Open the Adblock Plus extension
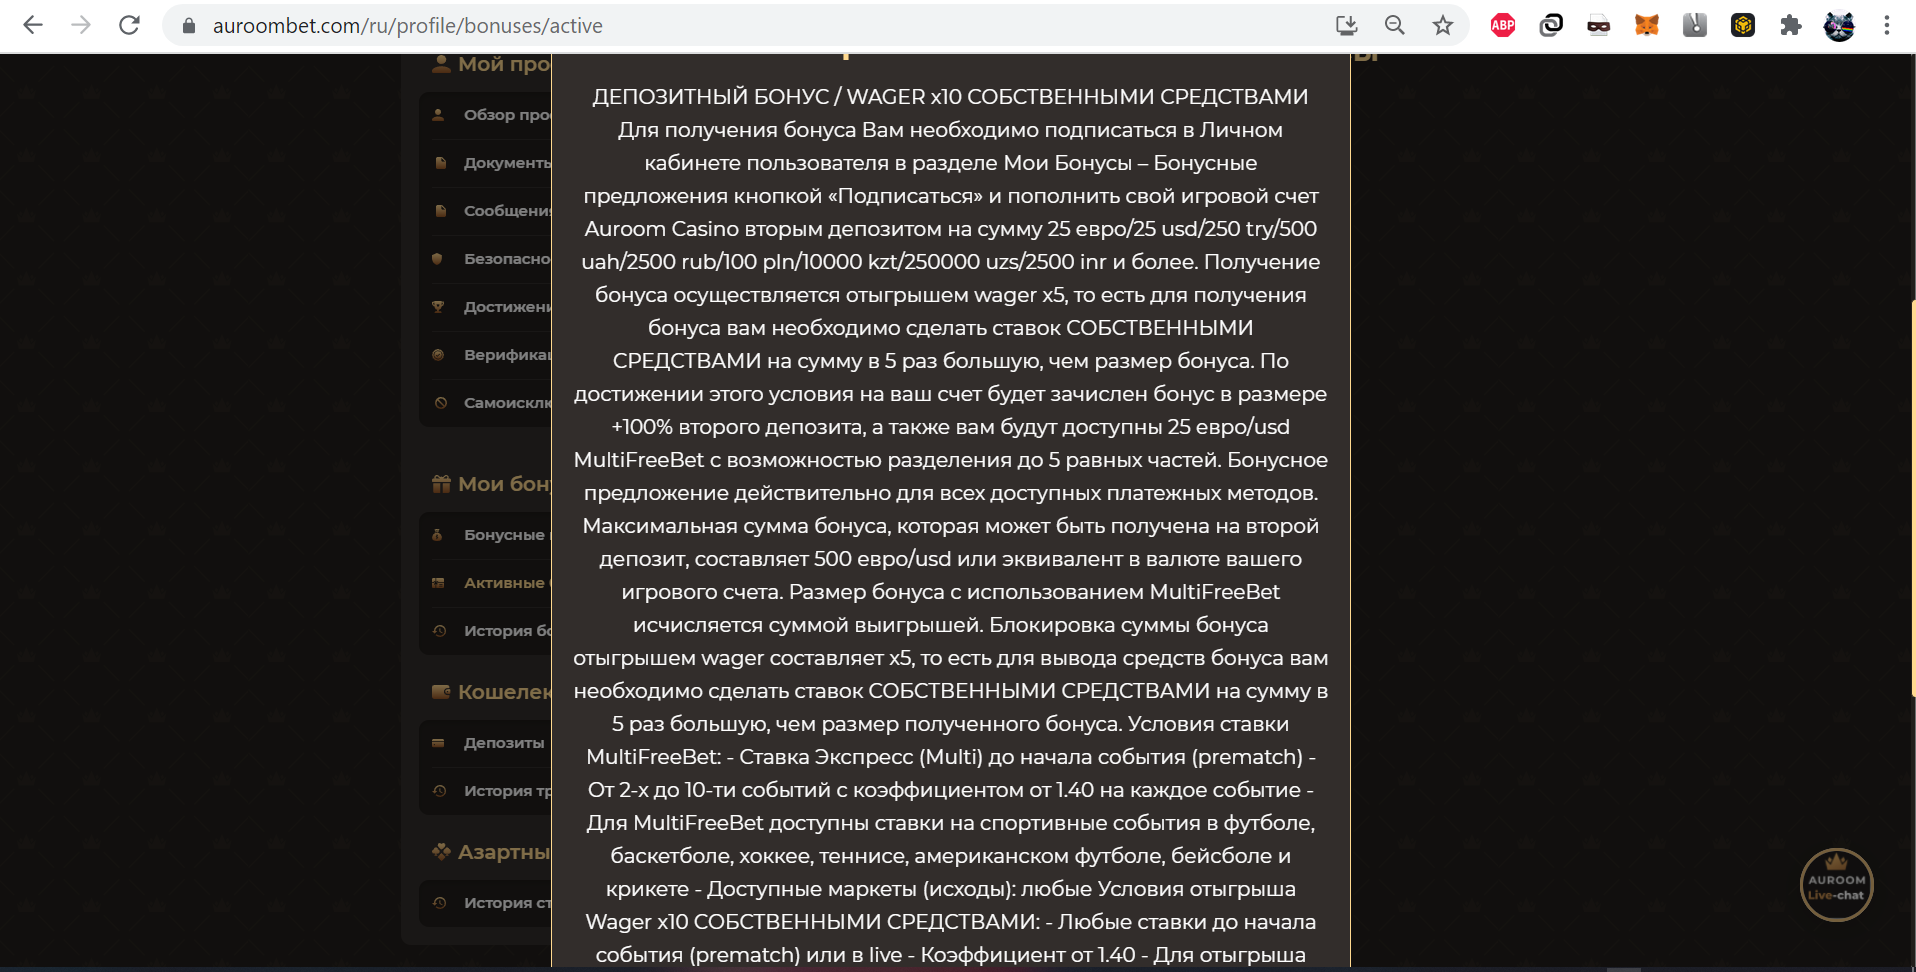Screen dimensions: 1916x972 click(1503, 26)
